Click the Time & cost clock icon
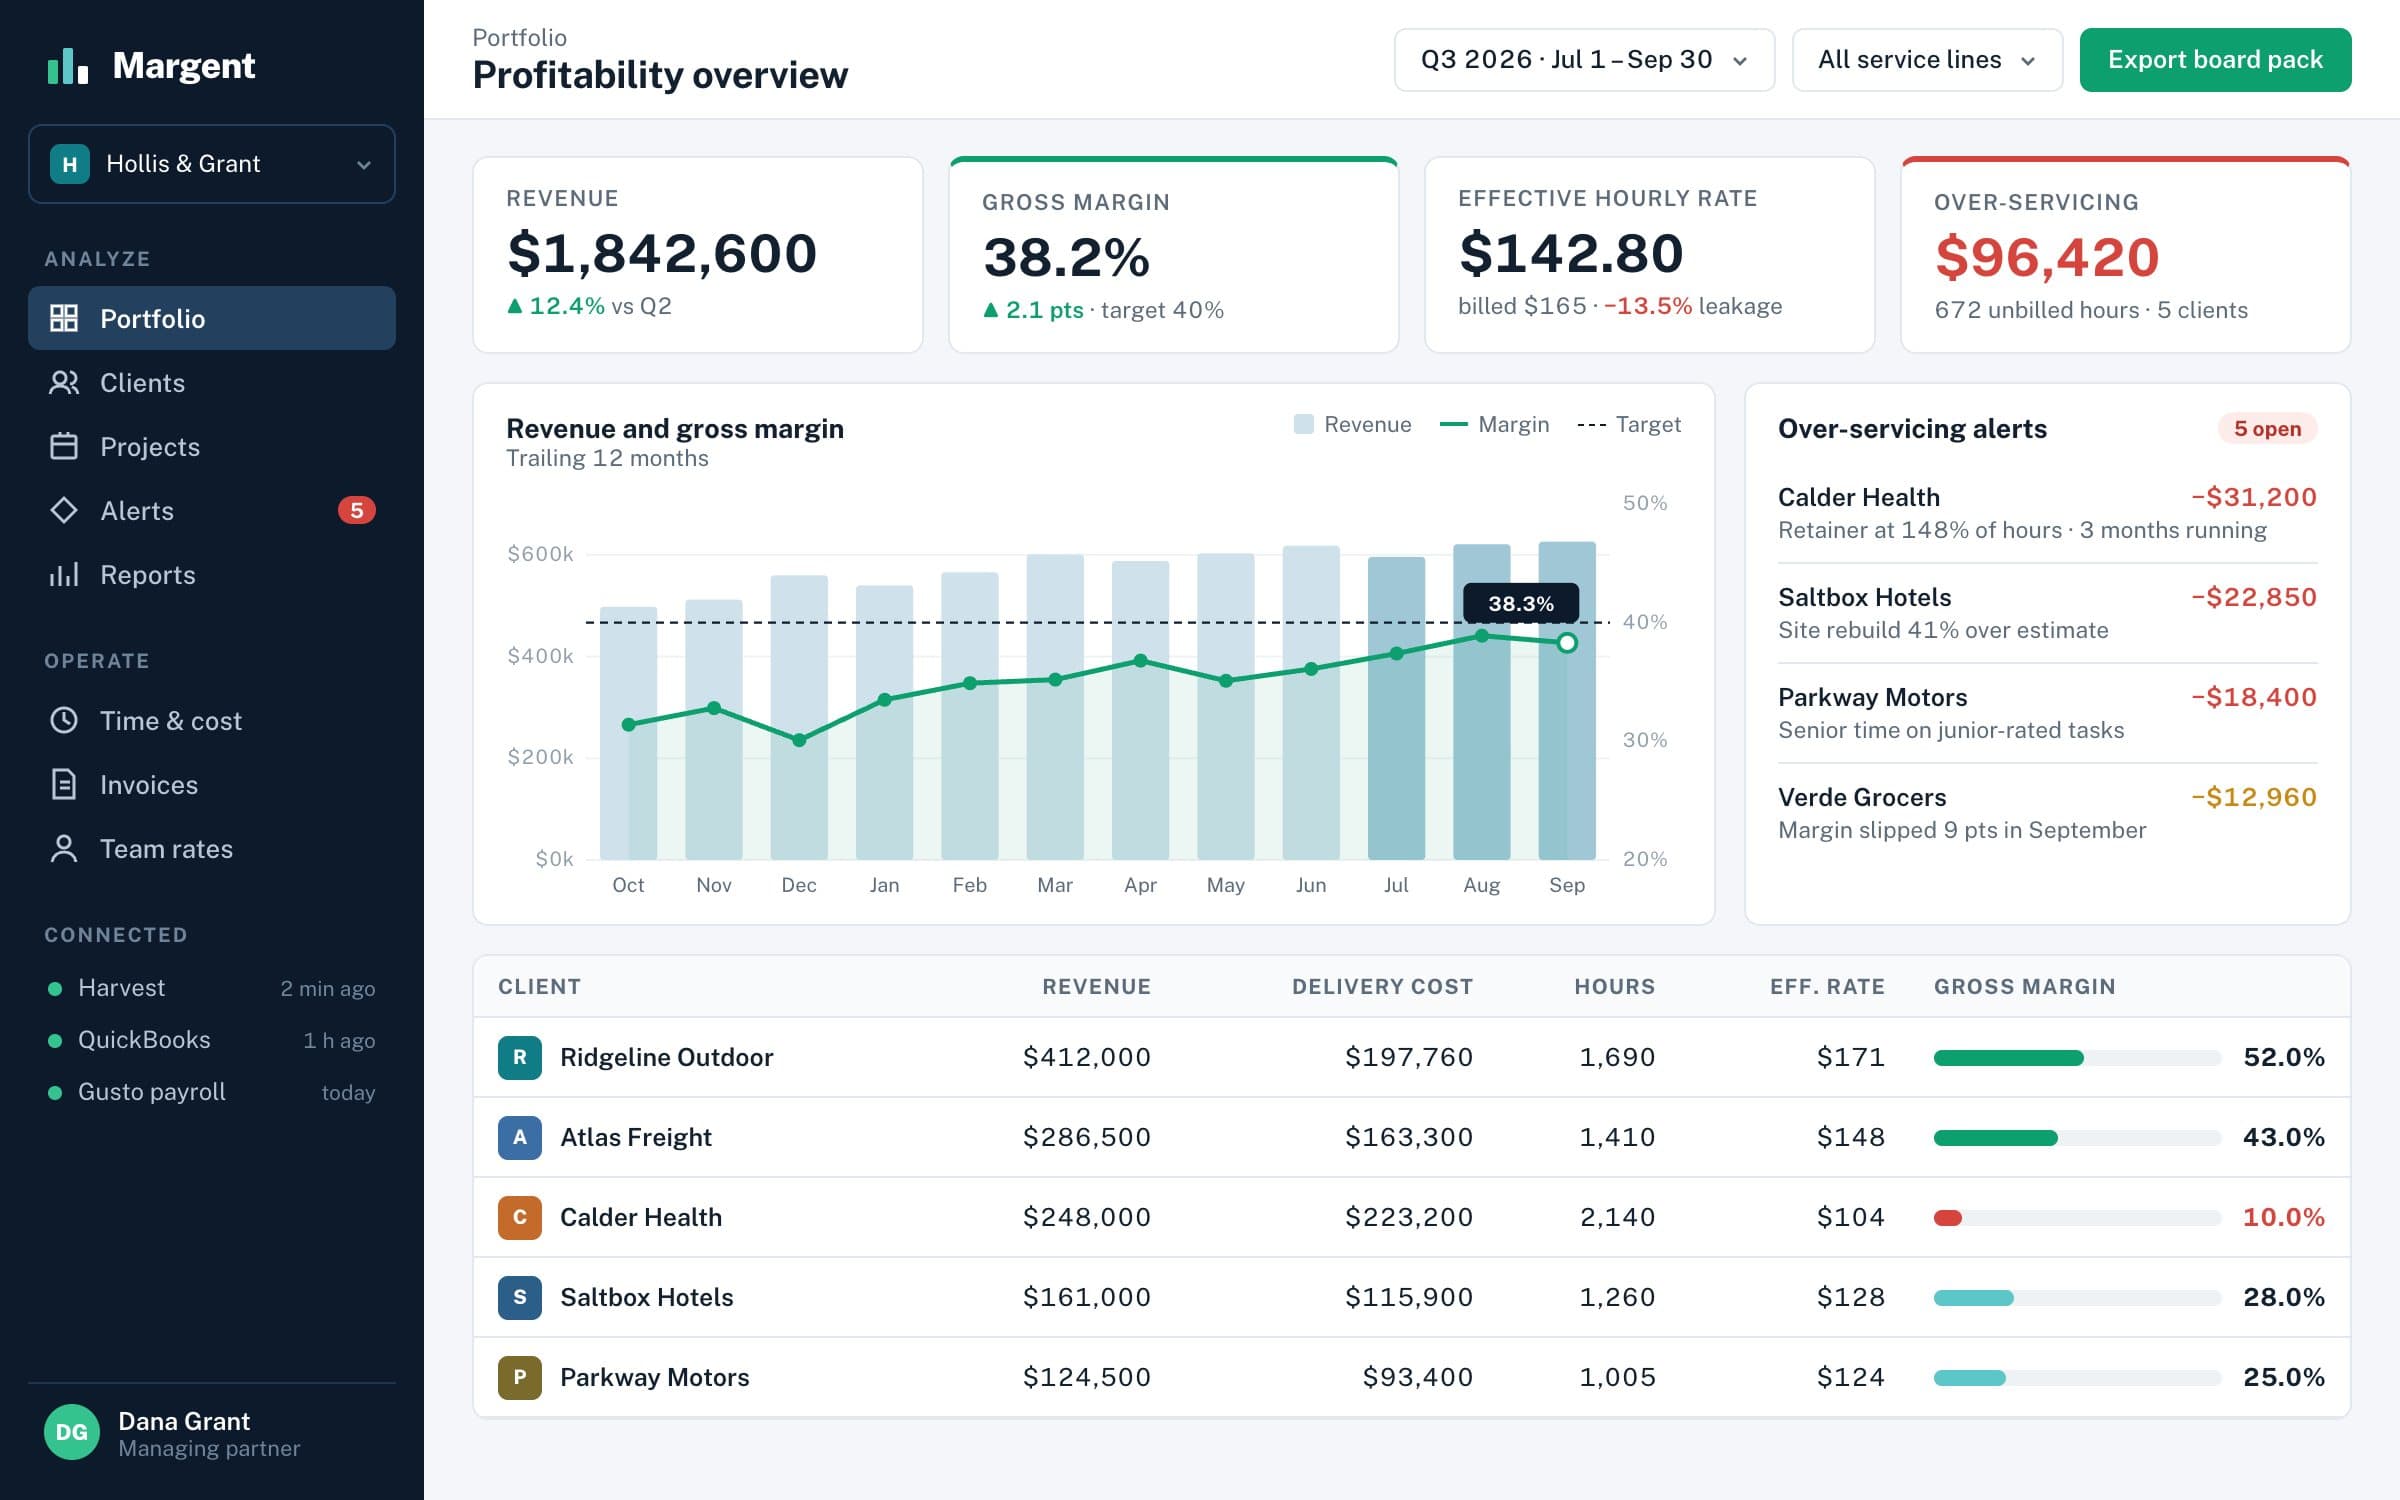 coord(64,720)
